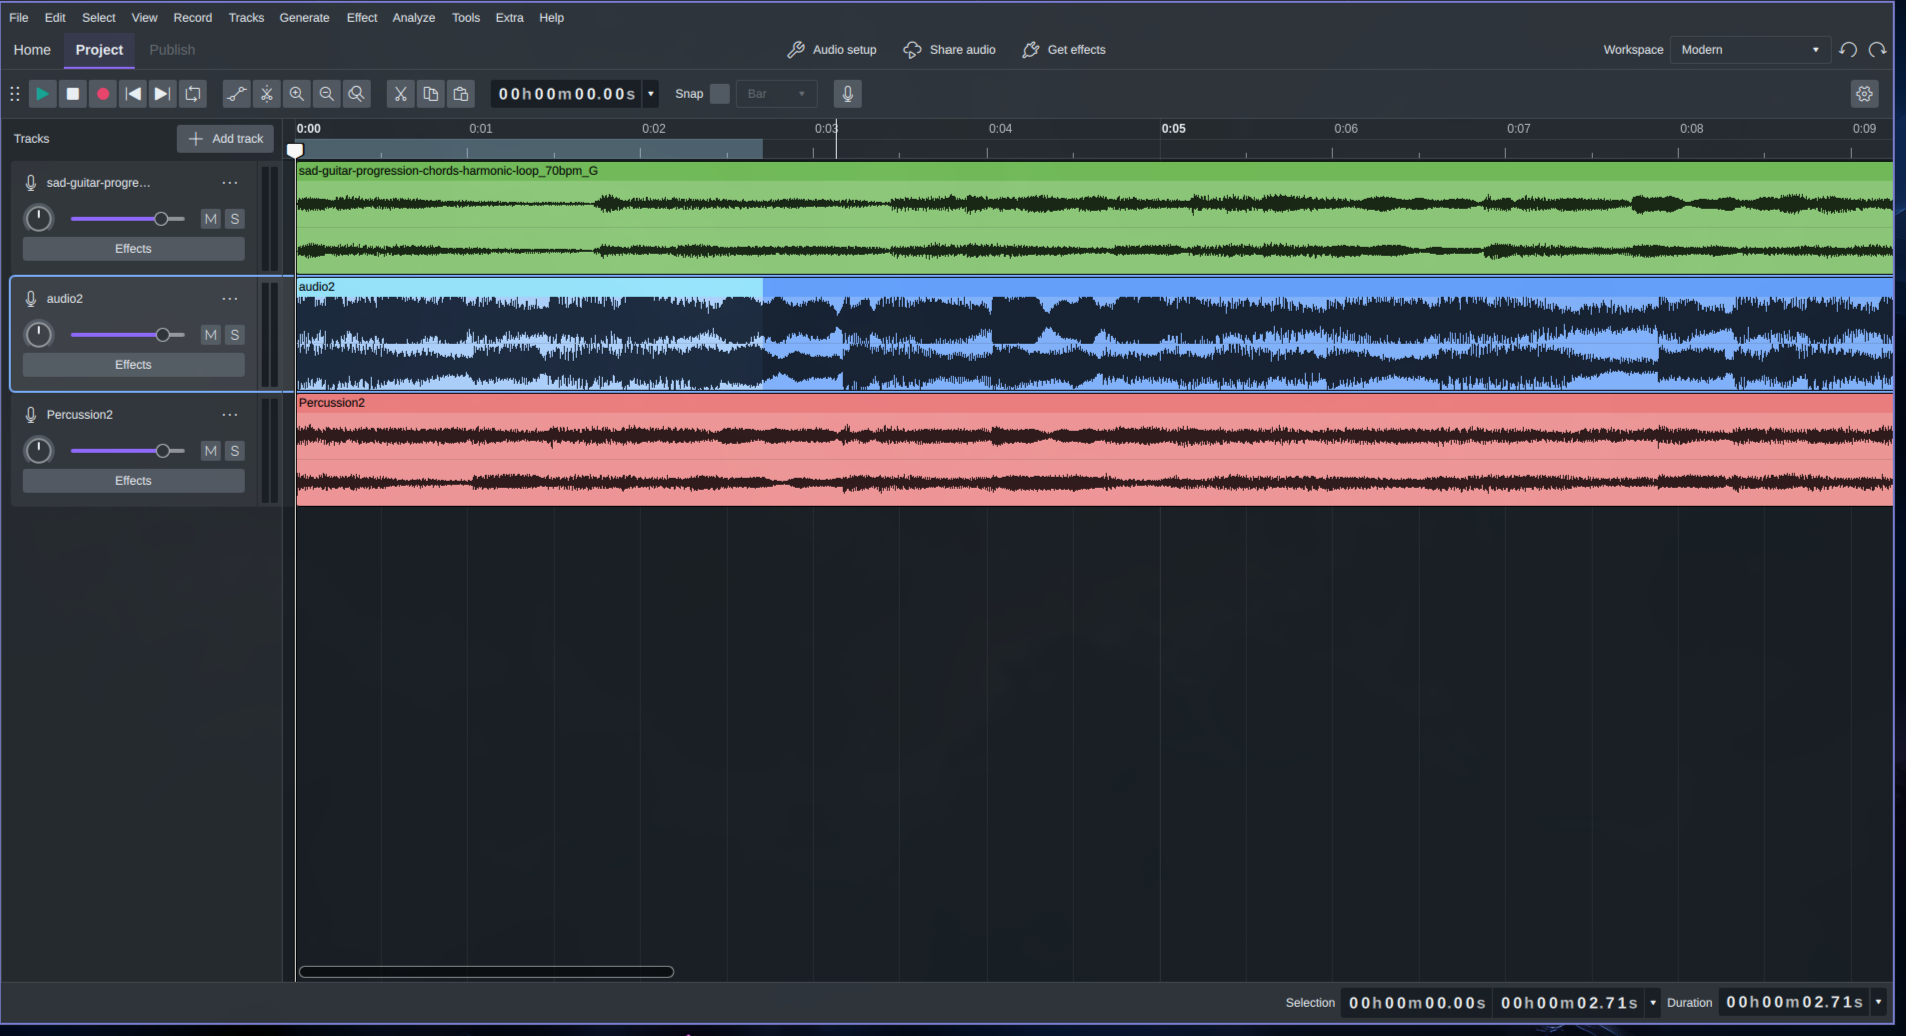
Task: Open the Generate menu
Action: coord(304,18)
